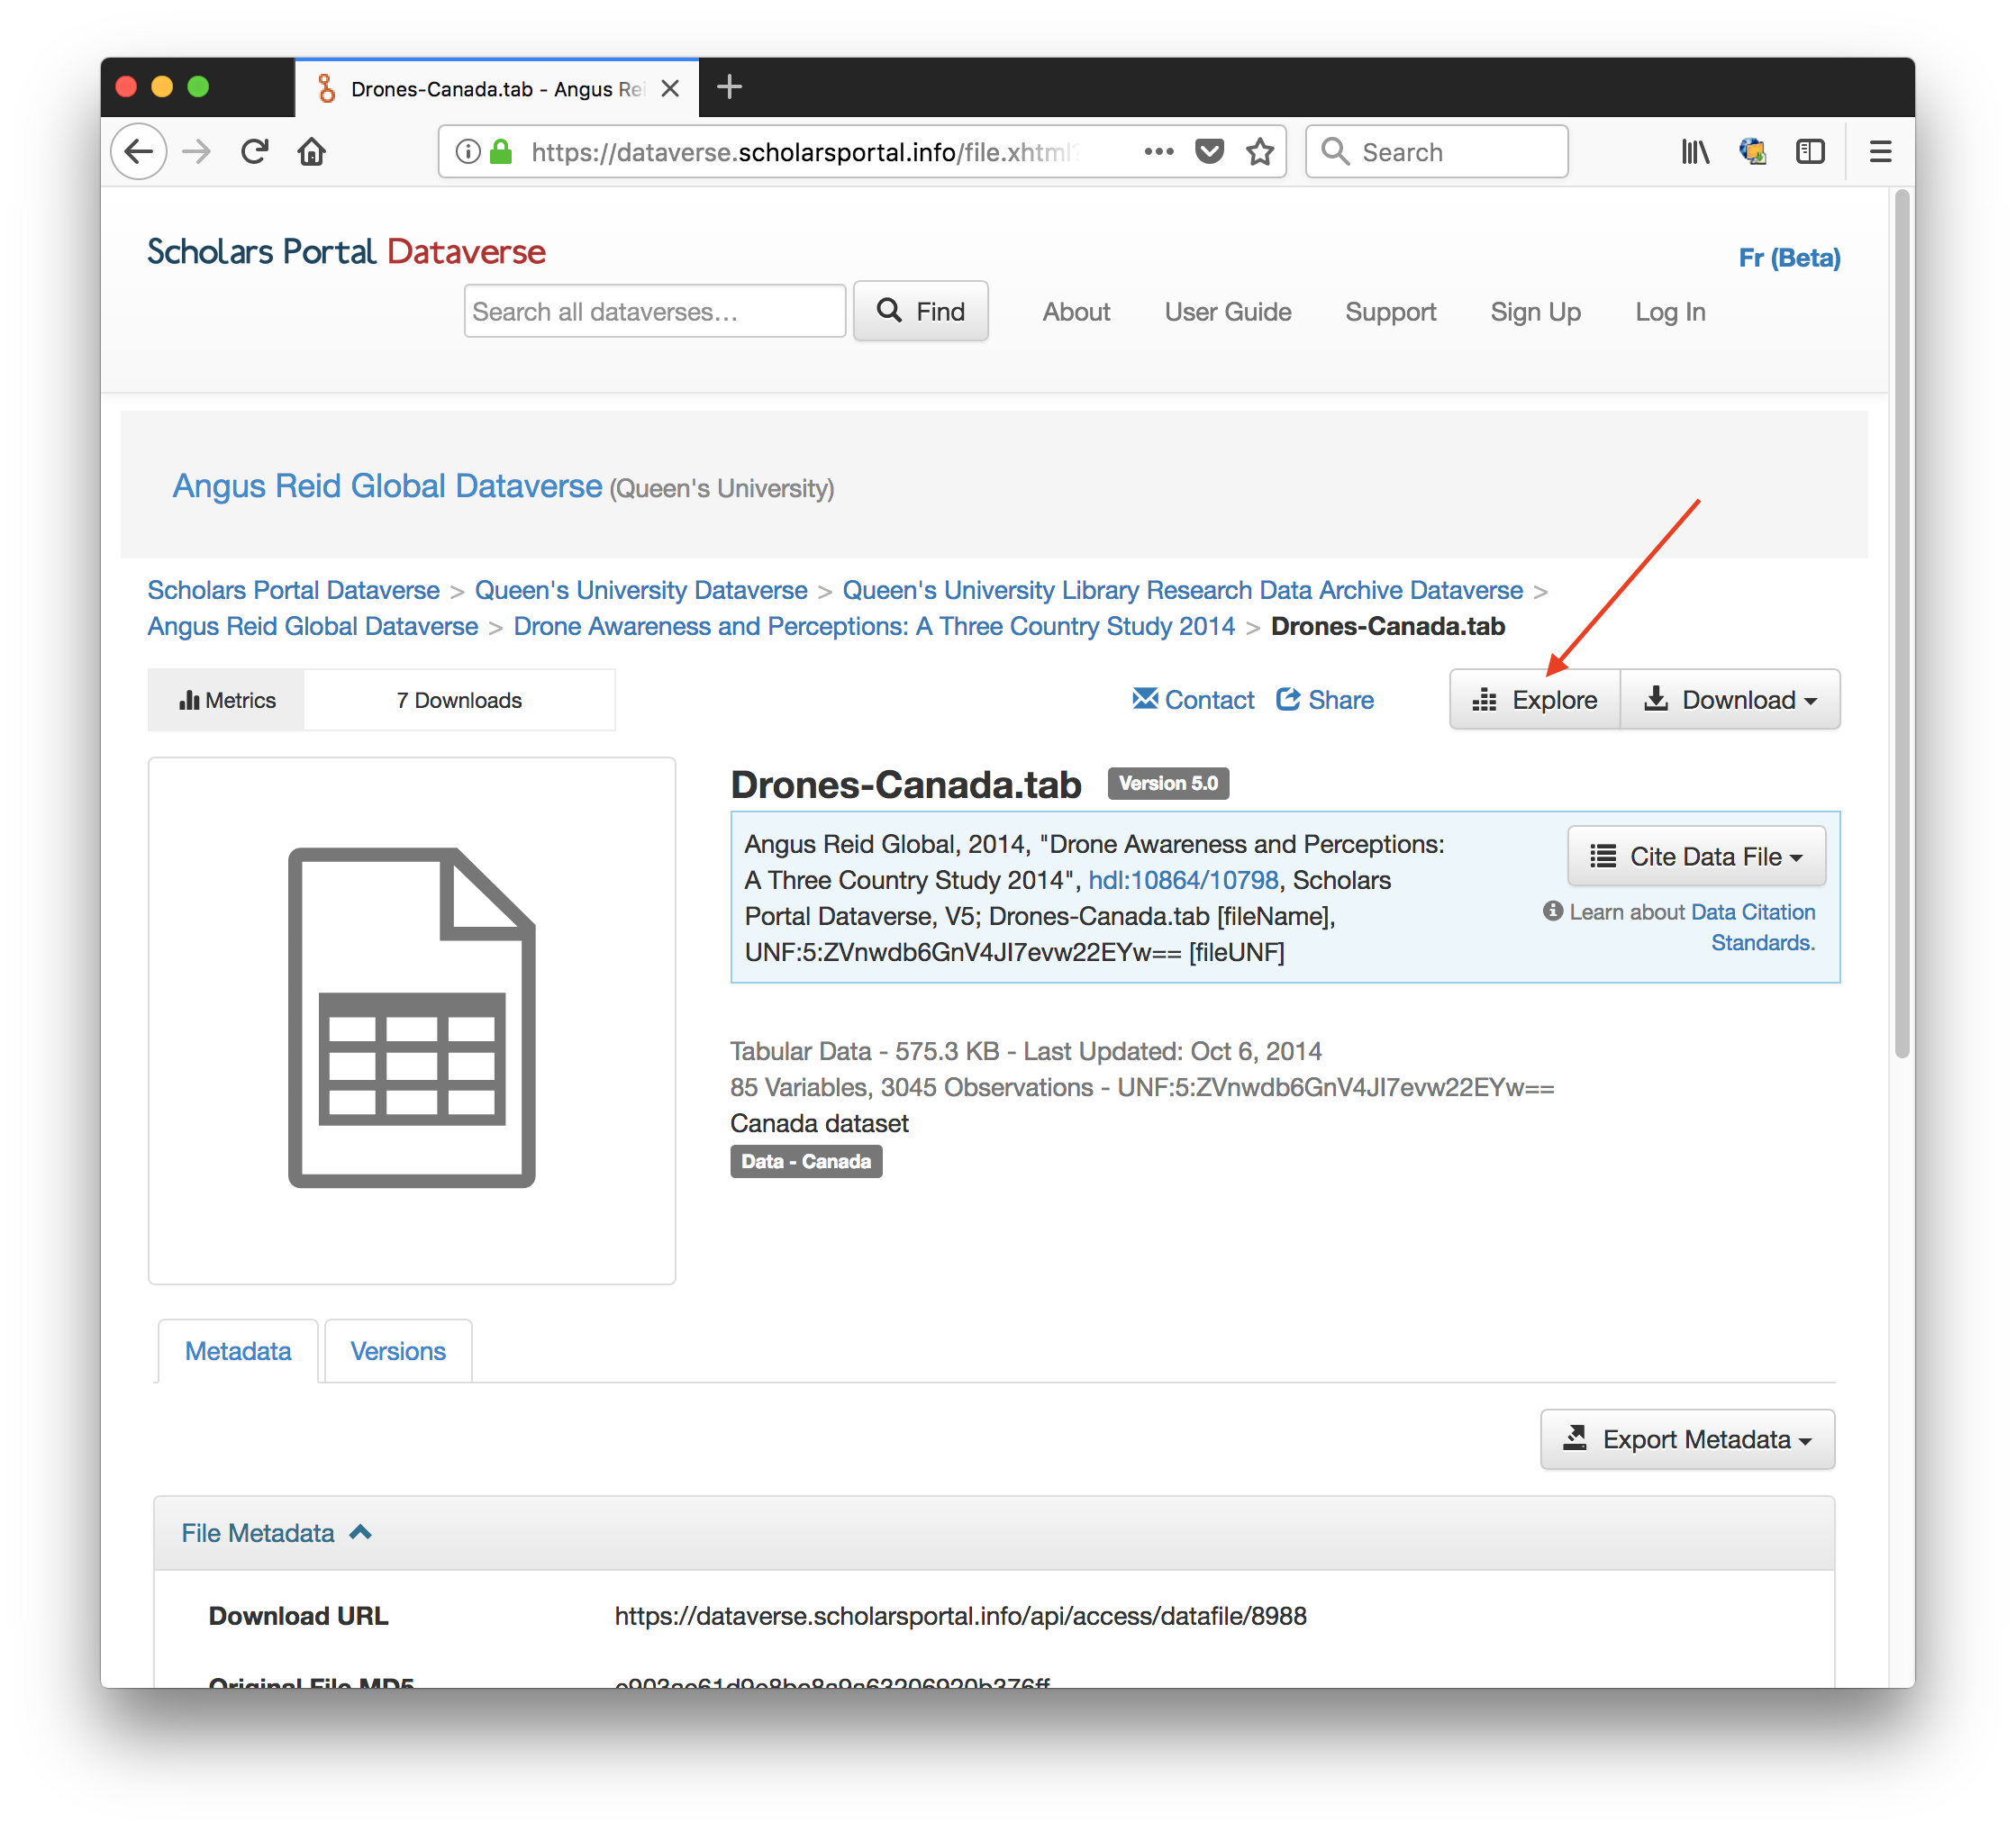The width and height of the screenshot is (2016, 1832).
Task: Click in the Search all dataverses field
Action: (655, 311)
